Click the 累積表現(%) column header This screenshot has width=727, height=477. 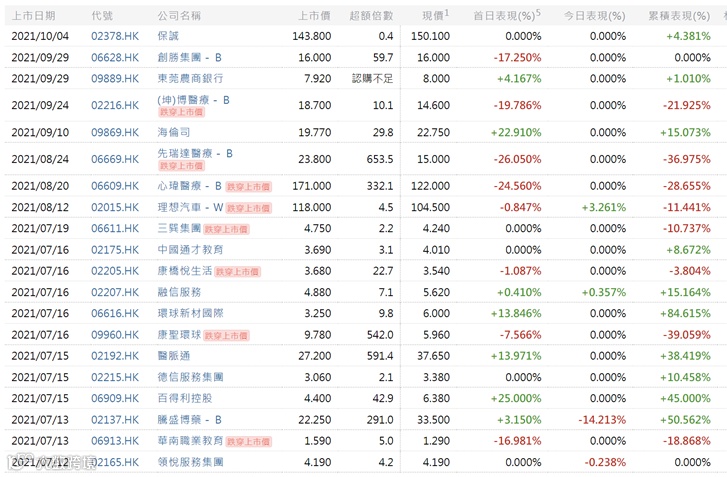tap(679, 16)
